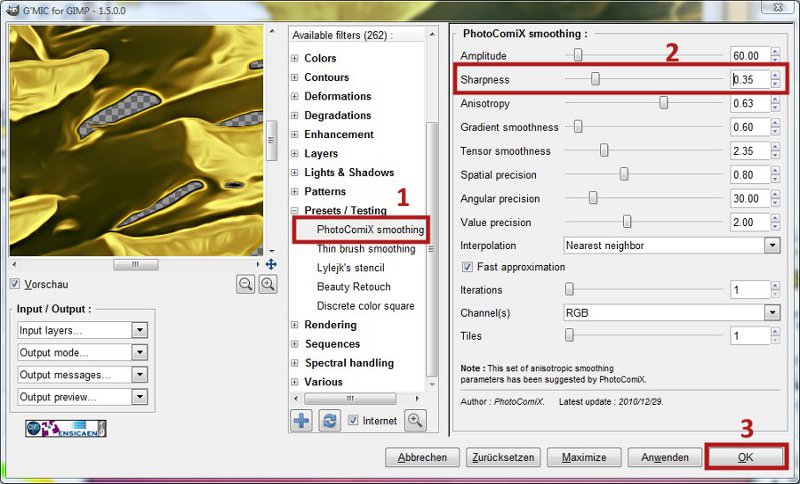Click the preview navigation cross icon
Viewport: 800px width, 484px height.
click(271, 264)
